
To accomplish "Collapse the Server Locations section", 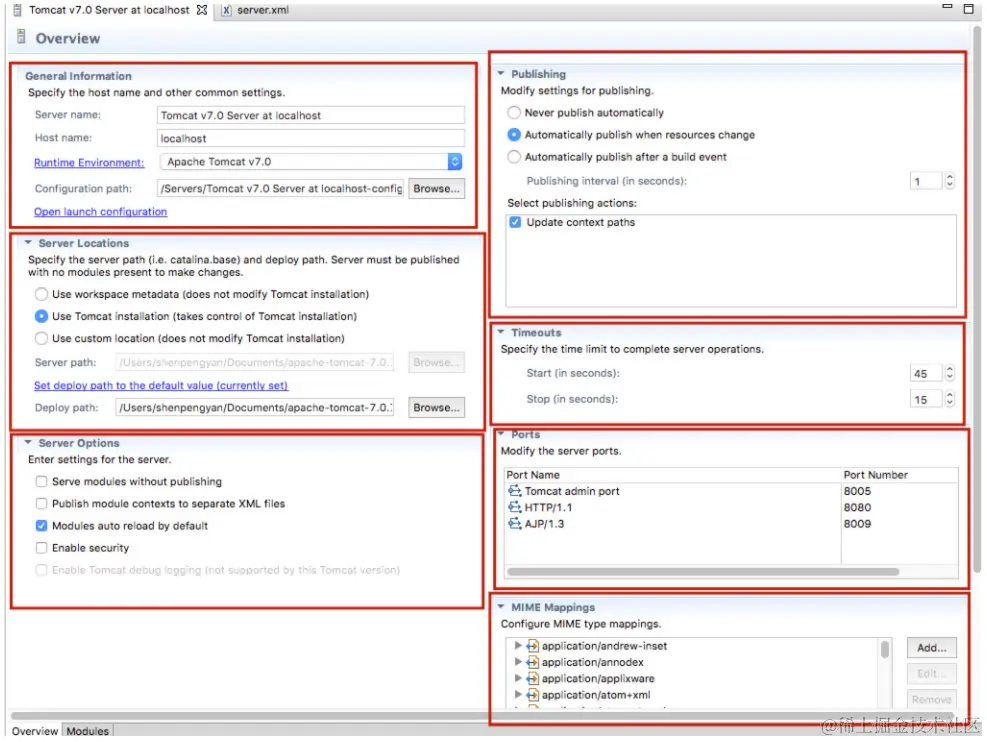I will [x=28, y=242].
